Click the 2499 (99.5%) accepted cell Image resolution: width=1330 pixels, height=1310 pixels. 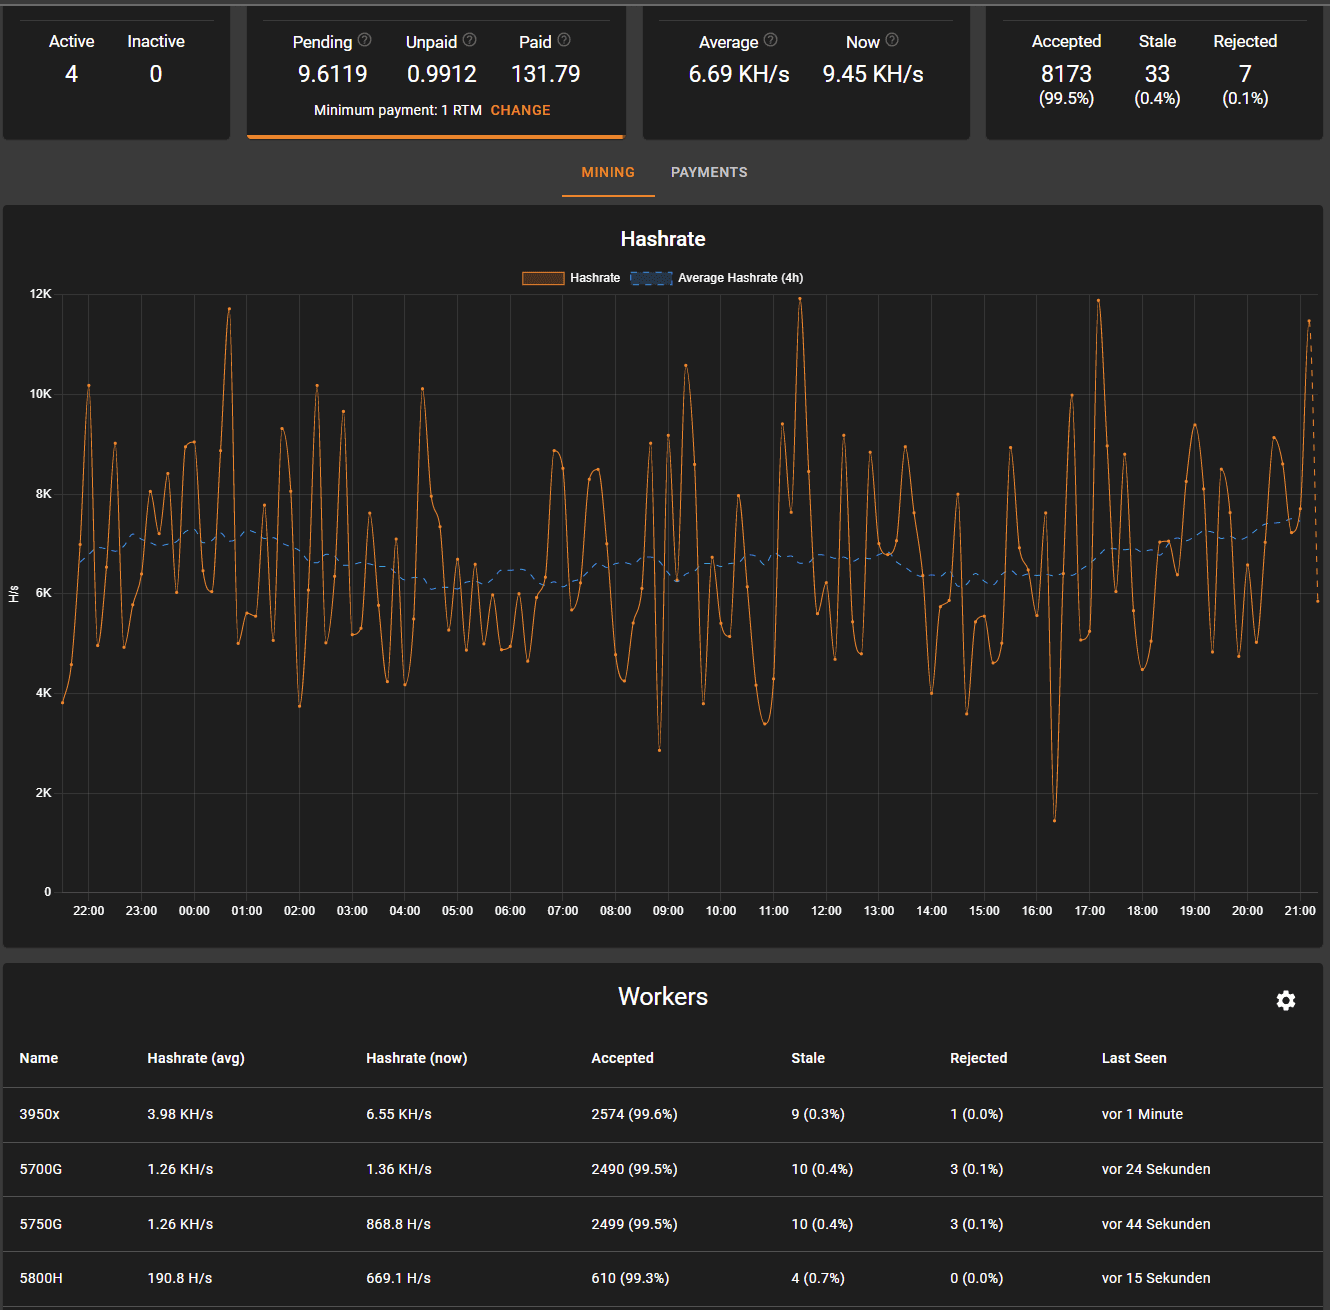tap(634, 1224)
